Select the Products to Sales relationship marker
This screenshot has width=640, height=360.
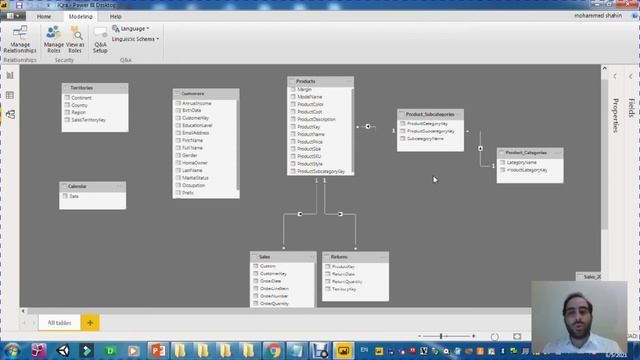tap(300, 214)
